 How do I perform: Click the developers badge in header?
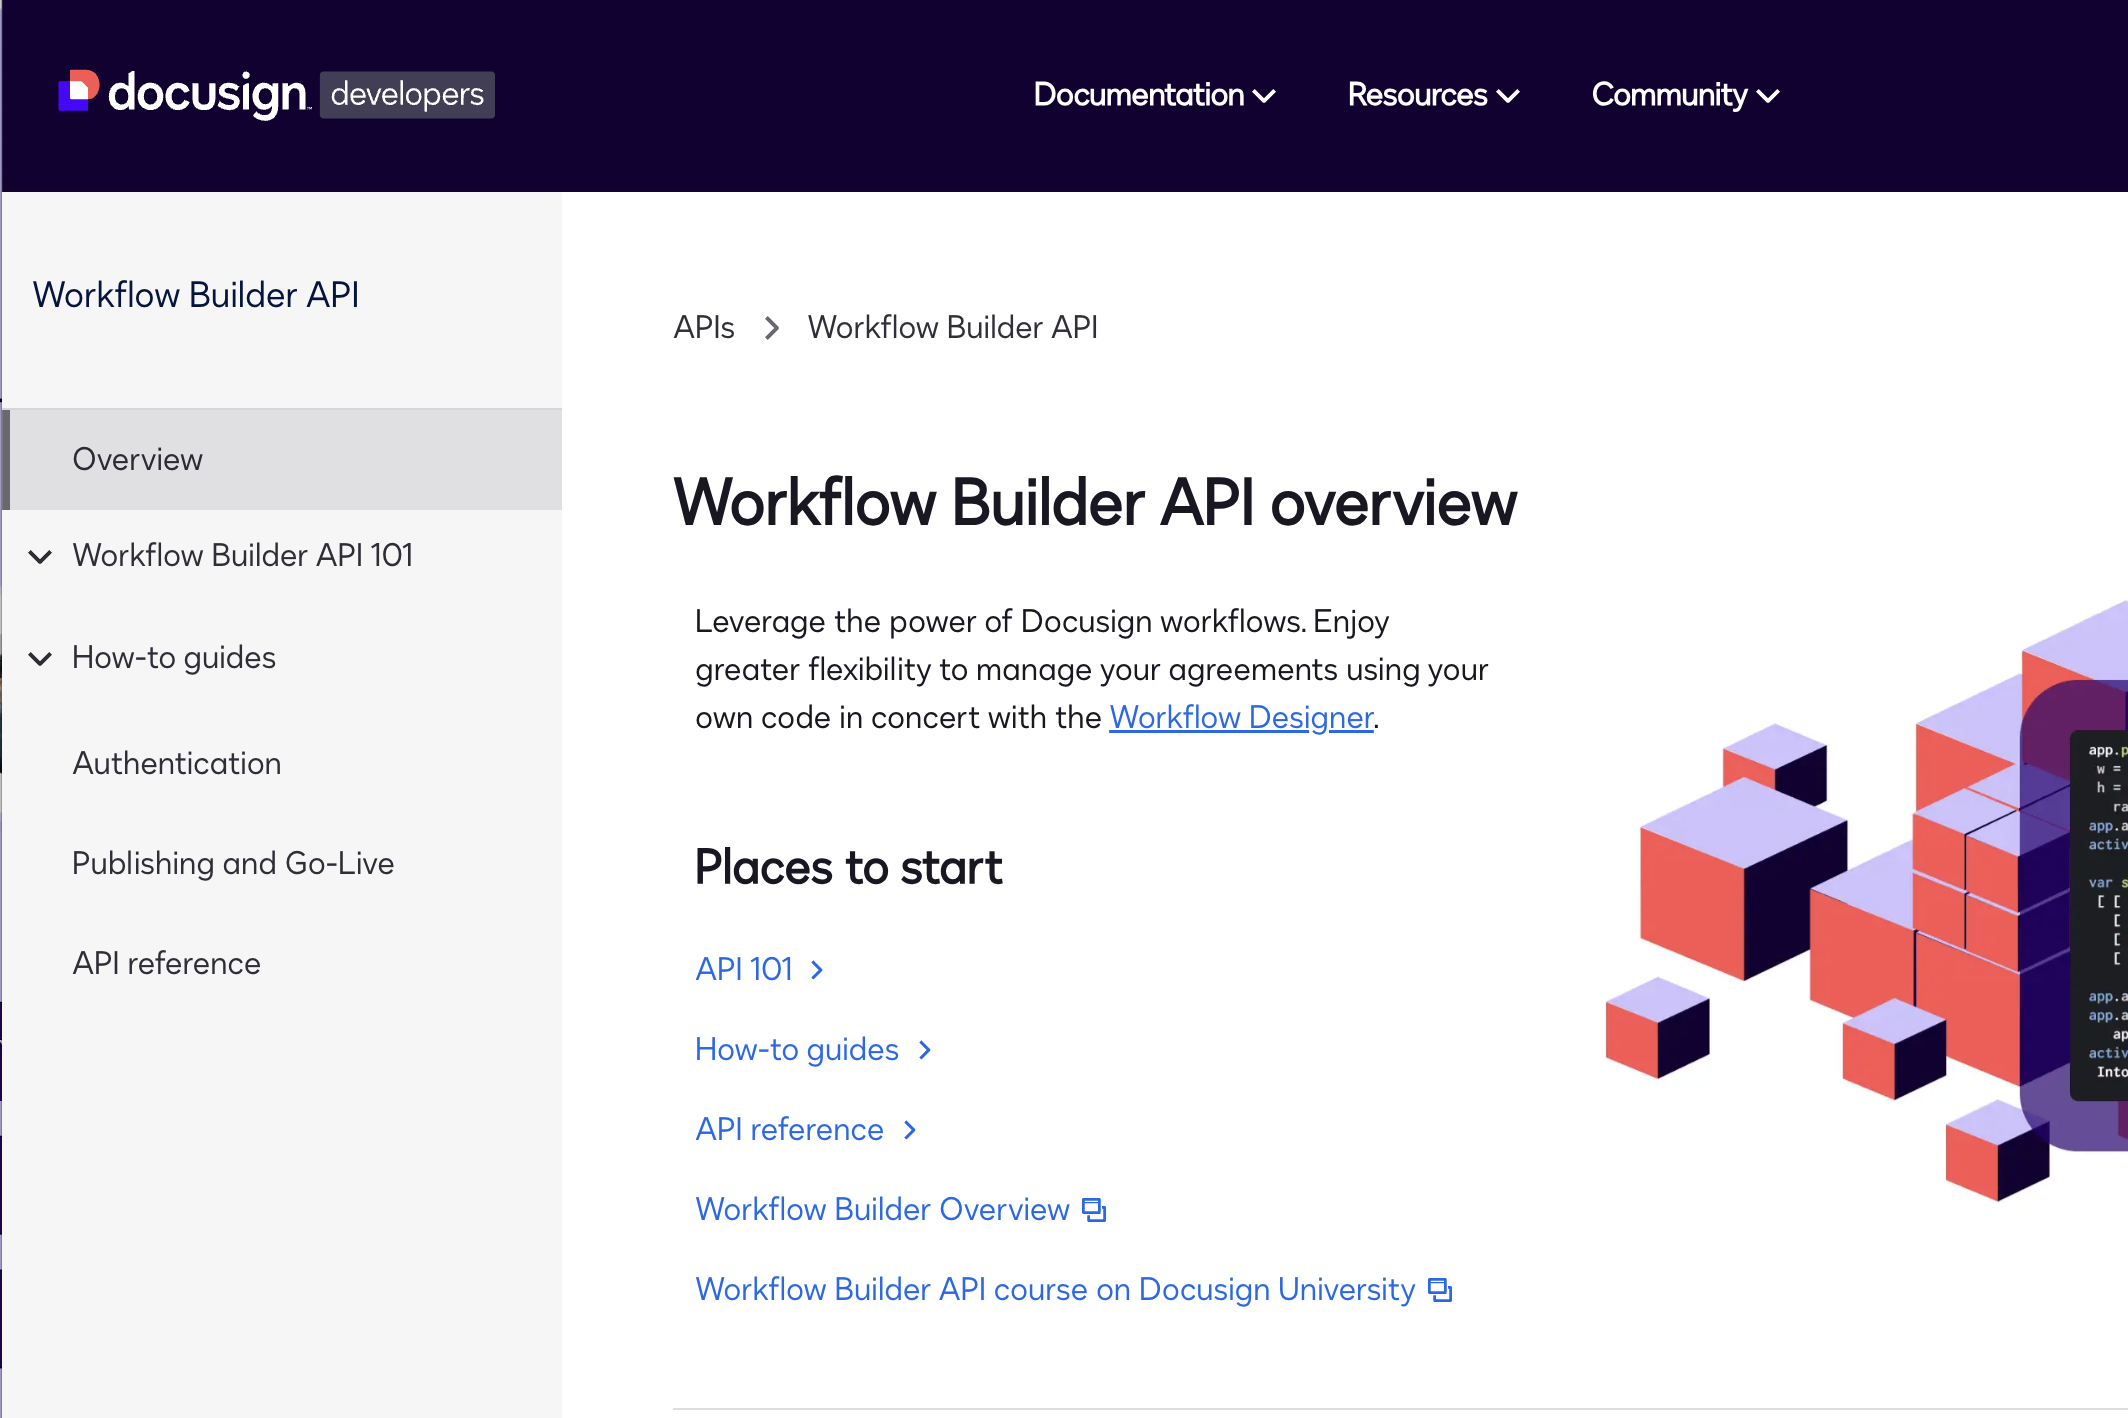click(407, 94)
